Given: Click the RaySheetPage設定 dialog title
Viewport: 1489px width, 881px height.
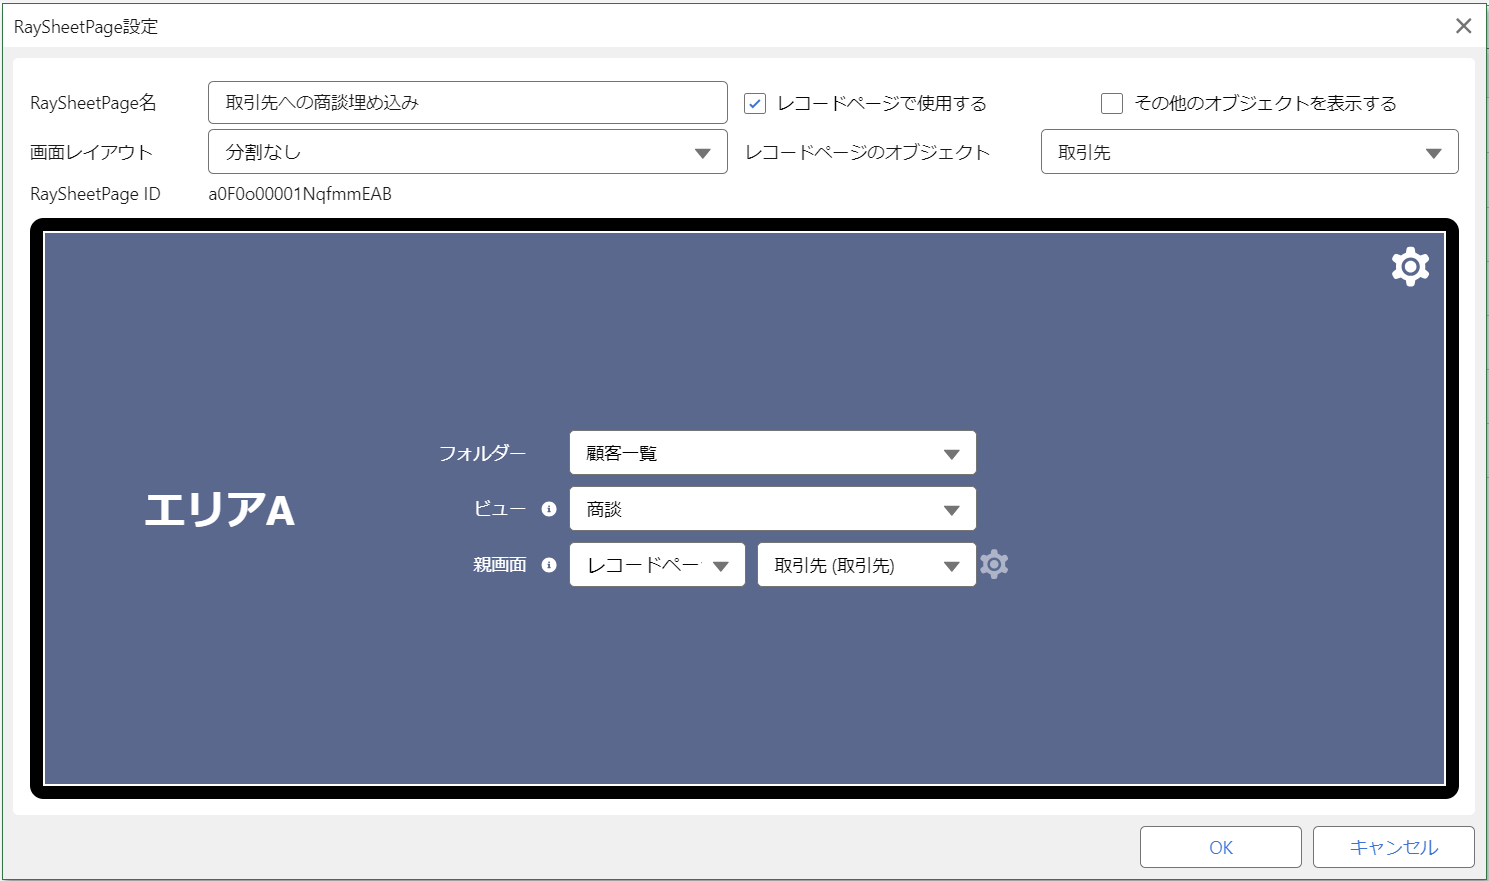Looking at the screenshot, I should pyautogui.click(x=86, y=27).
